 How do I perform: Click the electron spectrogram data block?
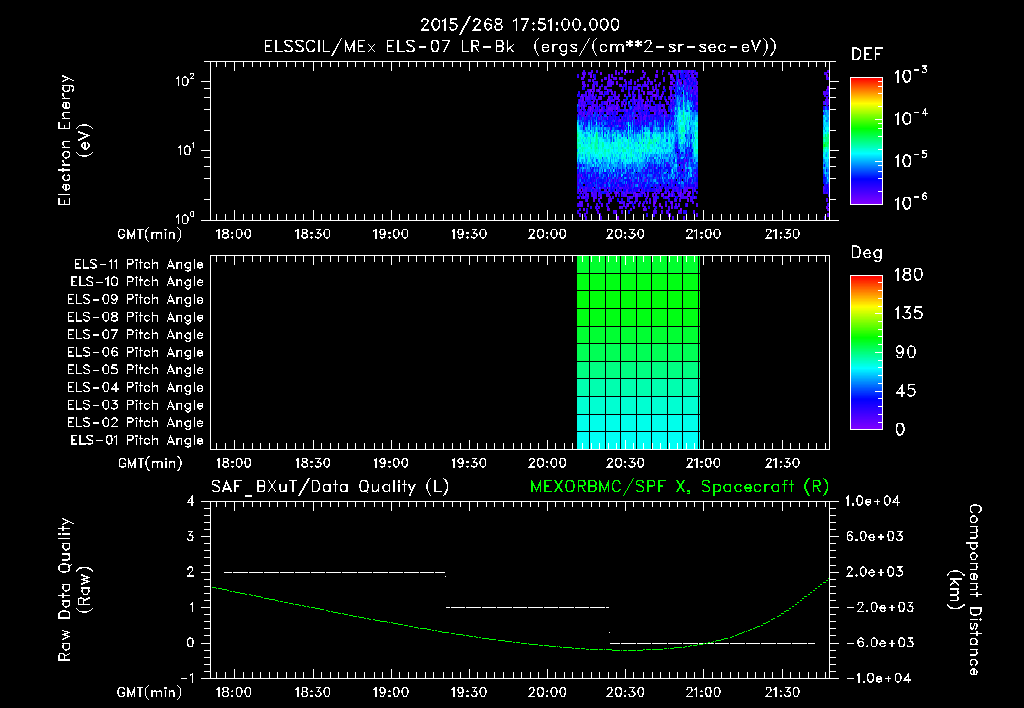pos(637,144)
